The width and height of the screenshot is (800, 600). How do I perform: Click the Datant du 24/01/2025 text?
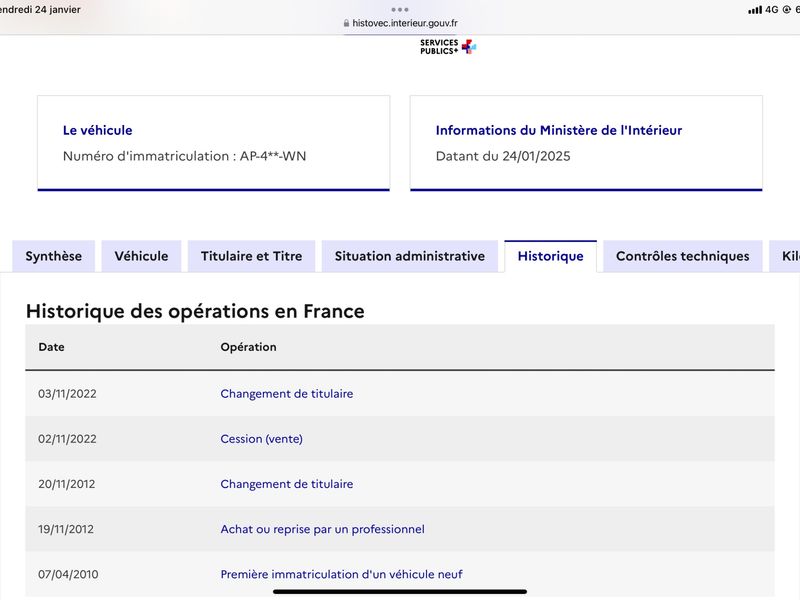[503, 156]
